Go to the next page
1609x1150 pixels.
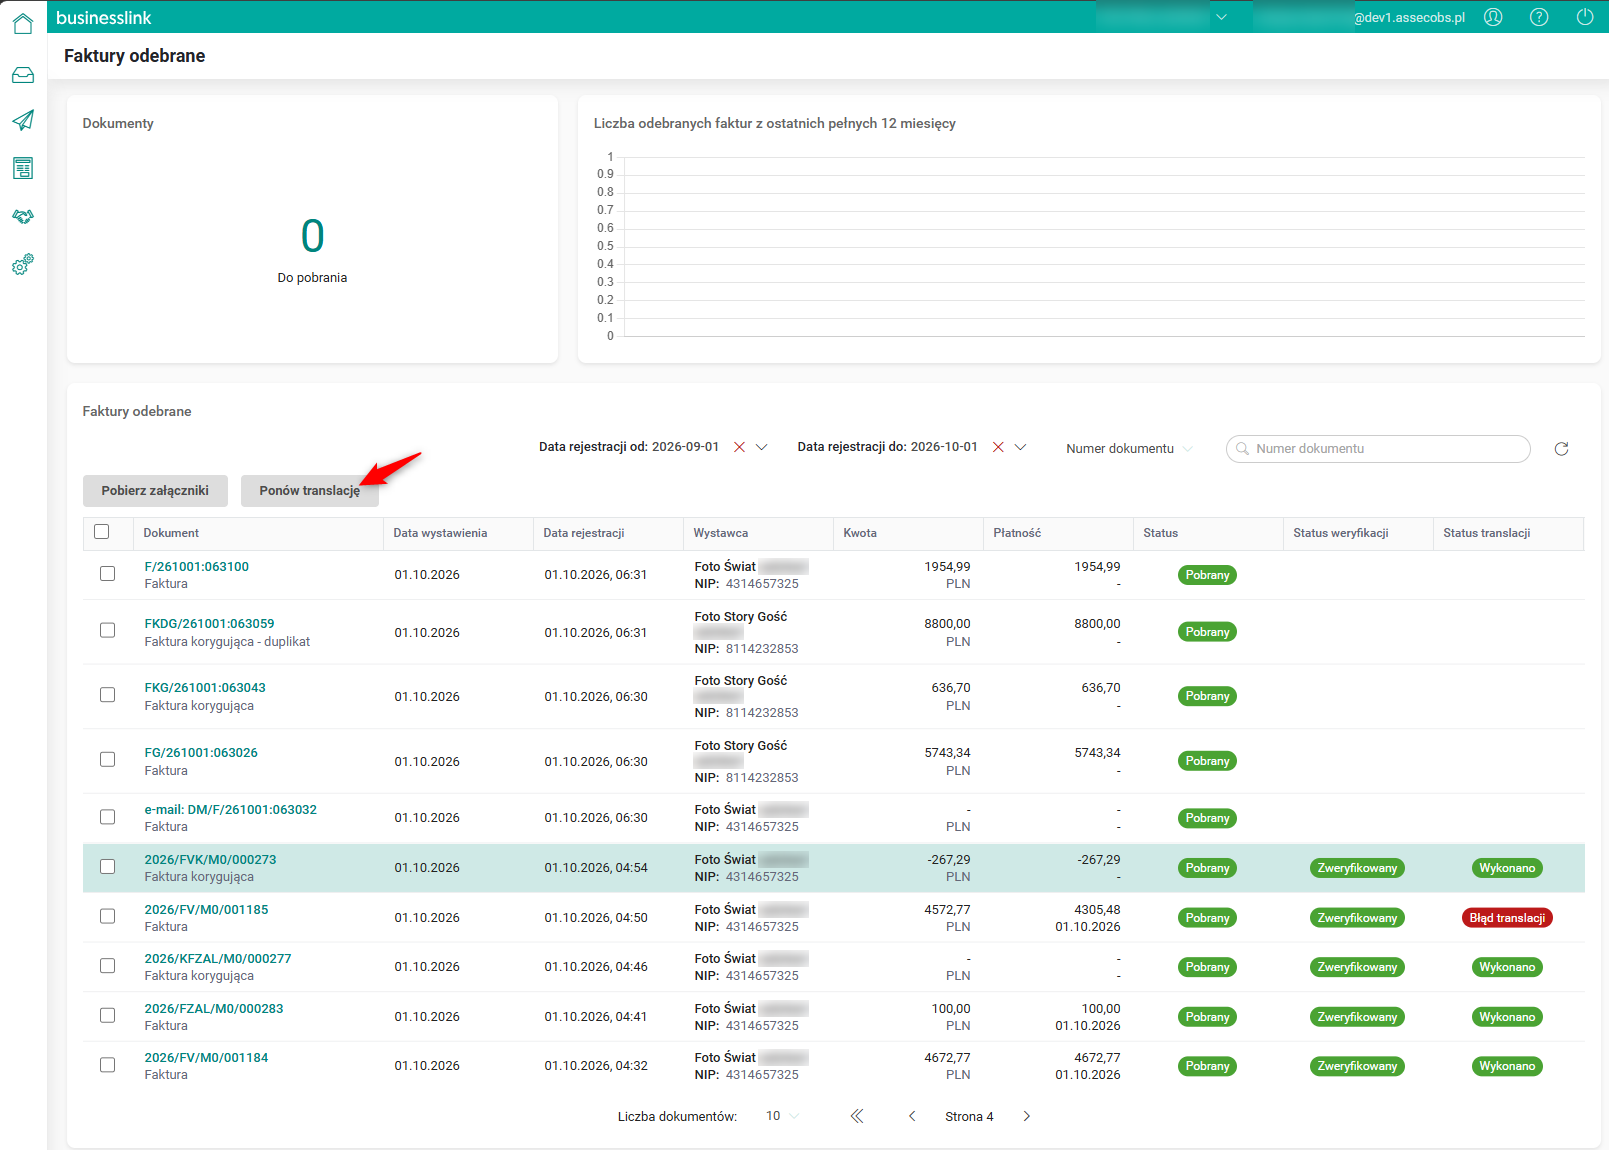[x=1026, y=1116]
